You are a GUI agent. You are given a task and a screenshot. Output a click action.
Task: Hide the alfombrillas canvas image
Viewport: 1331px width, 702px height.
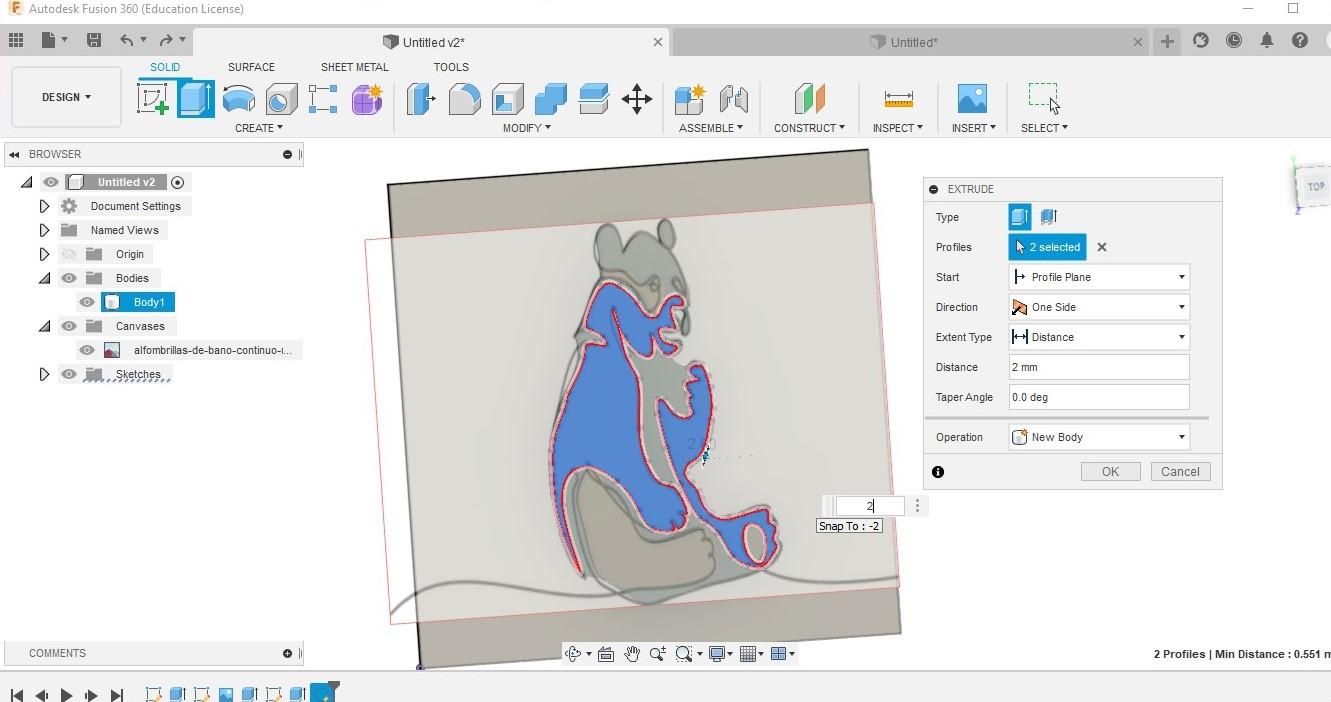coord(87,350)
